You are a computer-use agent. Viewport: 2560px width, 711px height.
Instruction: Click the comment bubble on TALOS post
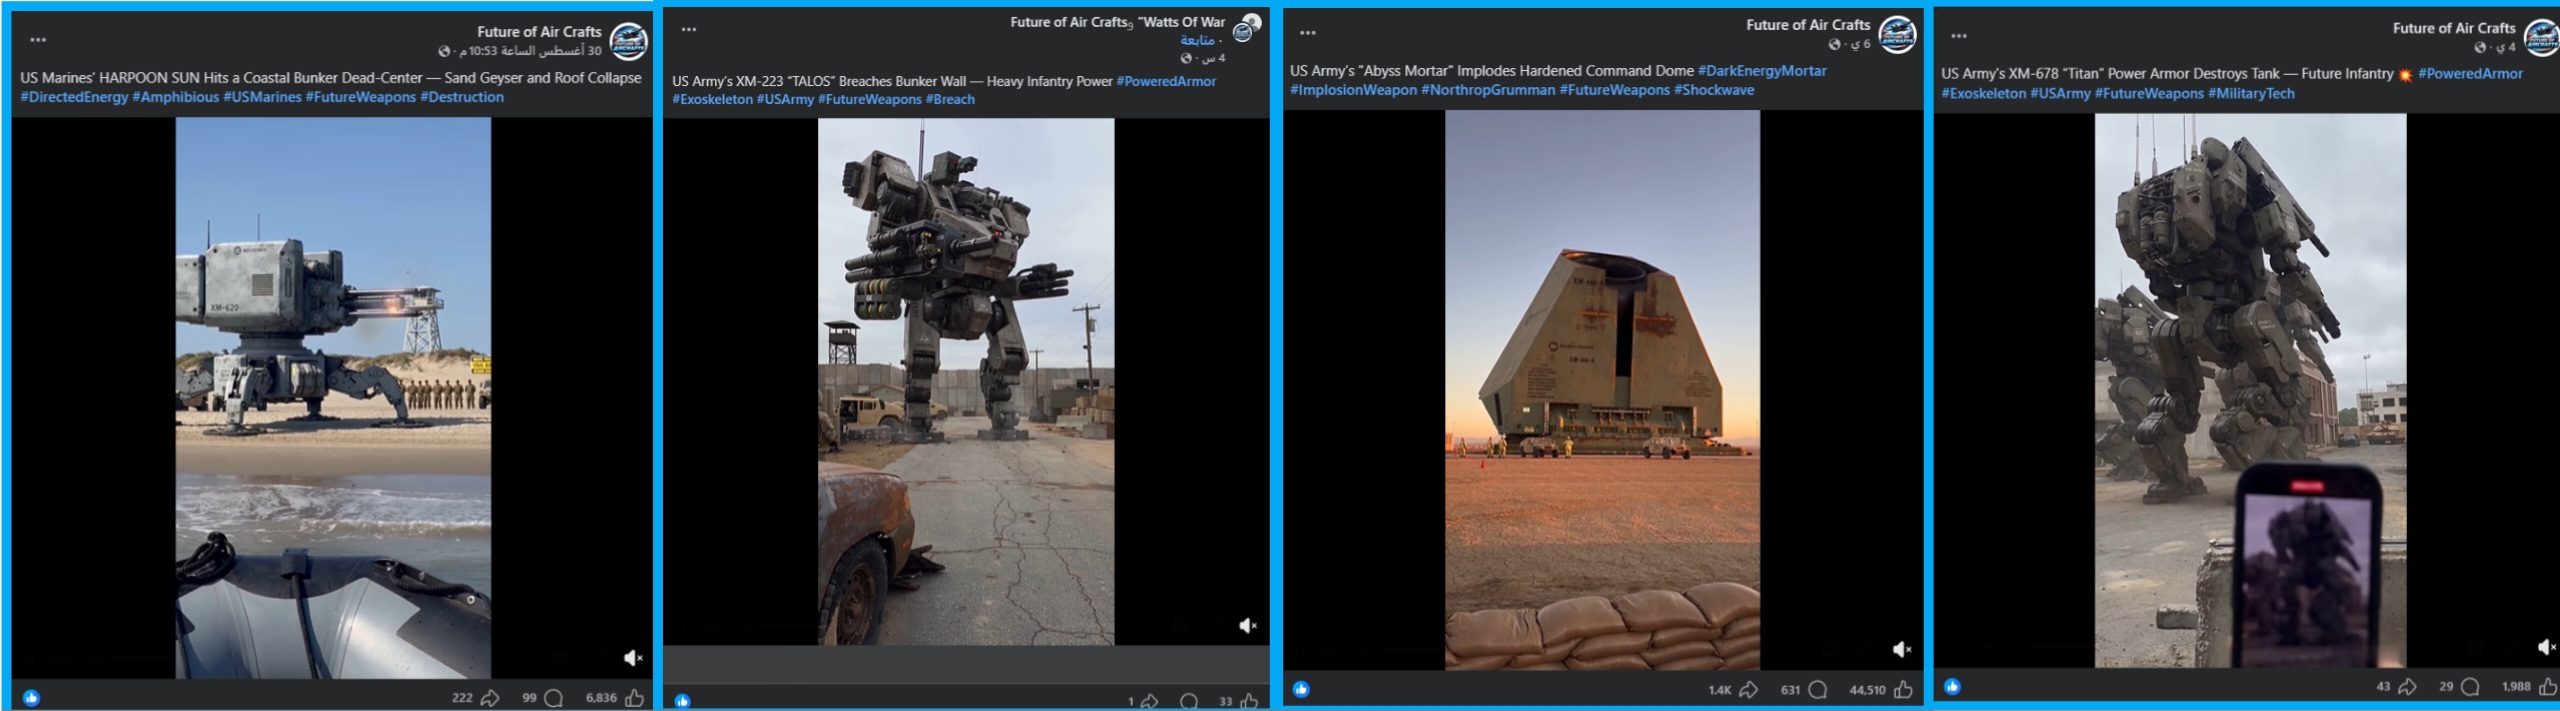[x=1189, y=701]
